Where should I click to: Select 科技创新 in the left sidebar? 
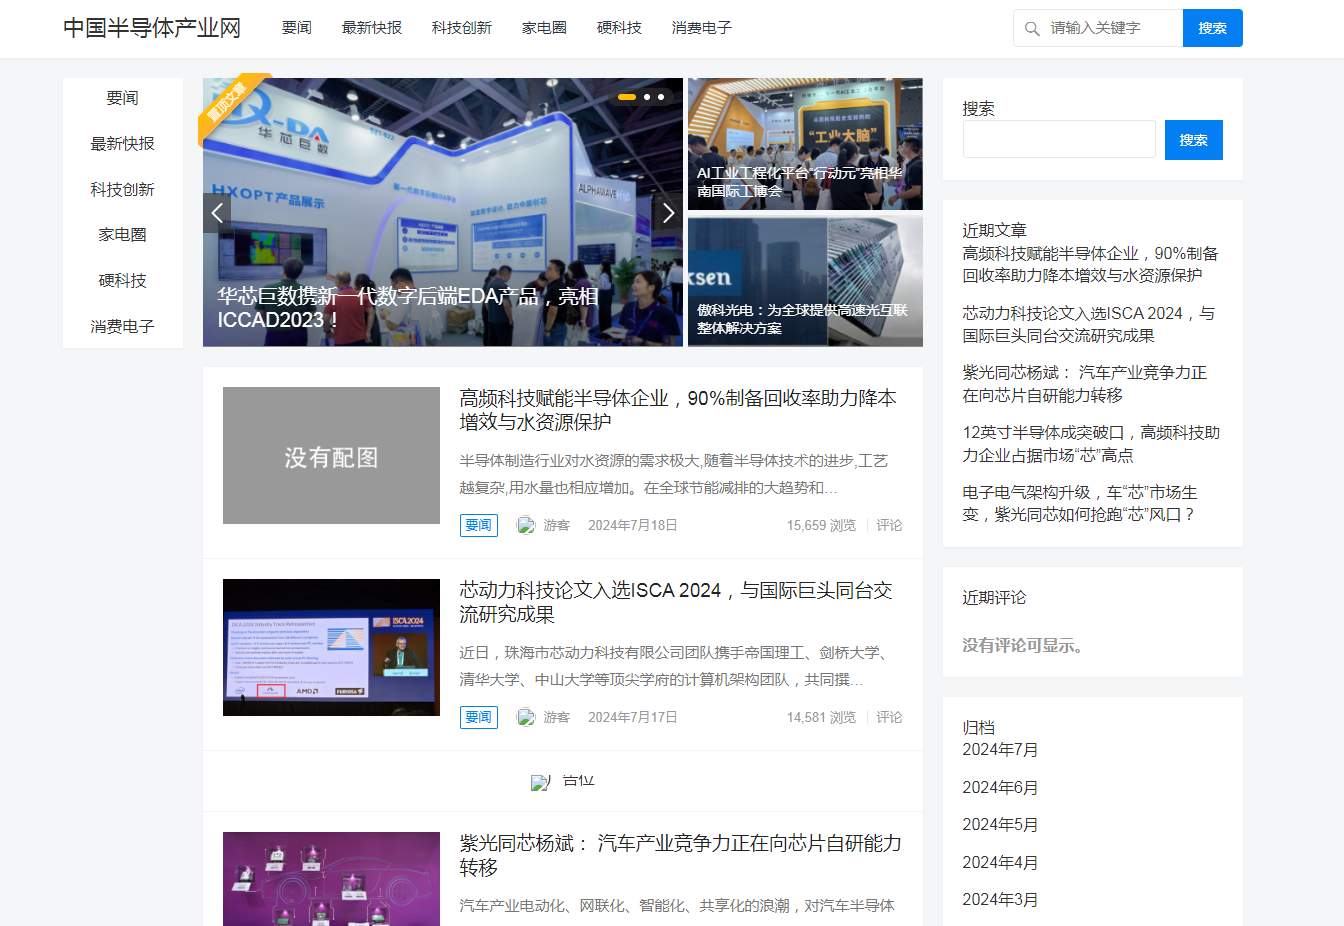coord(123,190)
